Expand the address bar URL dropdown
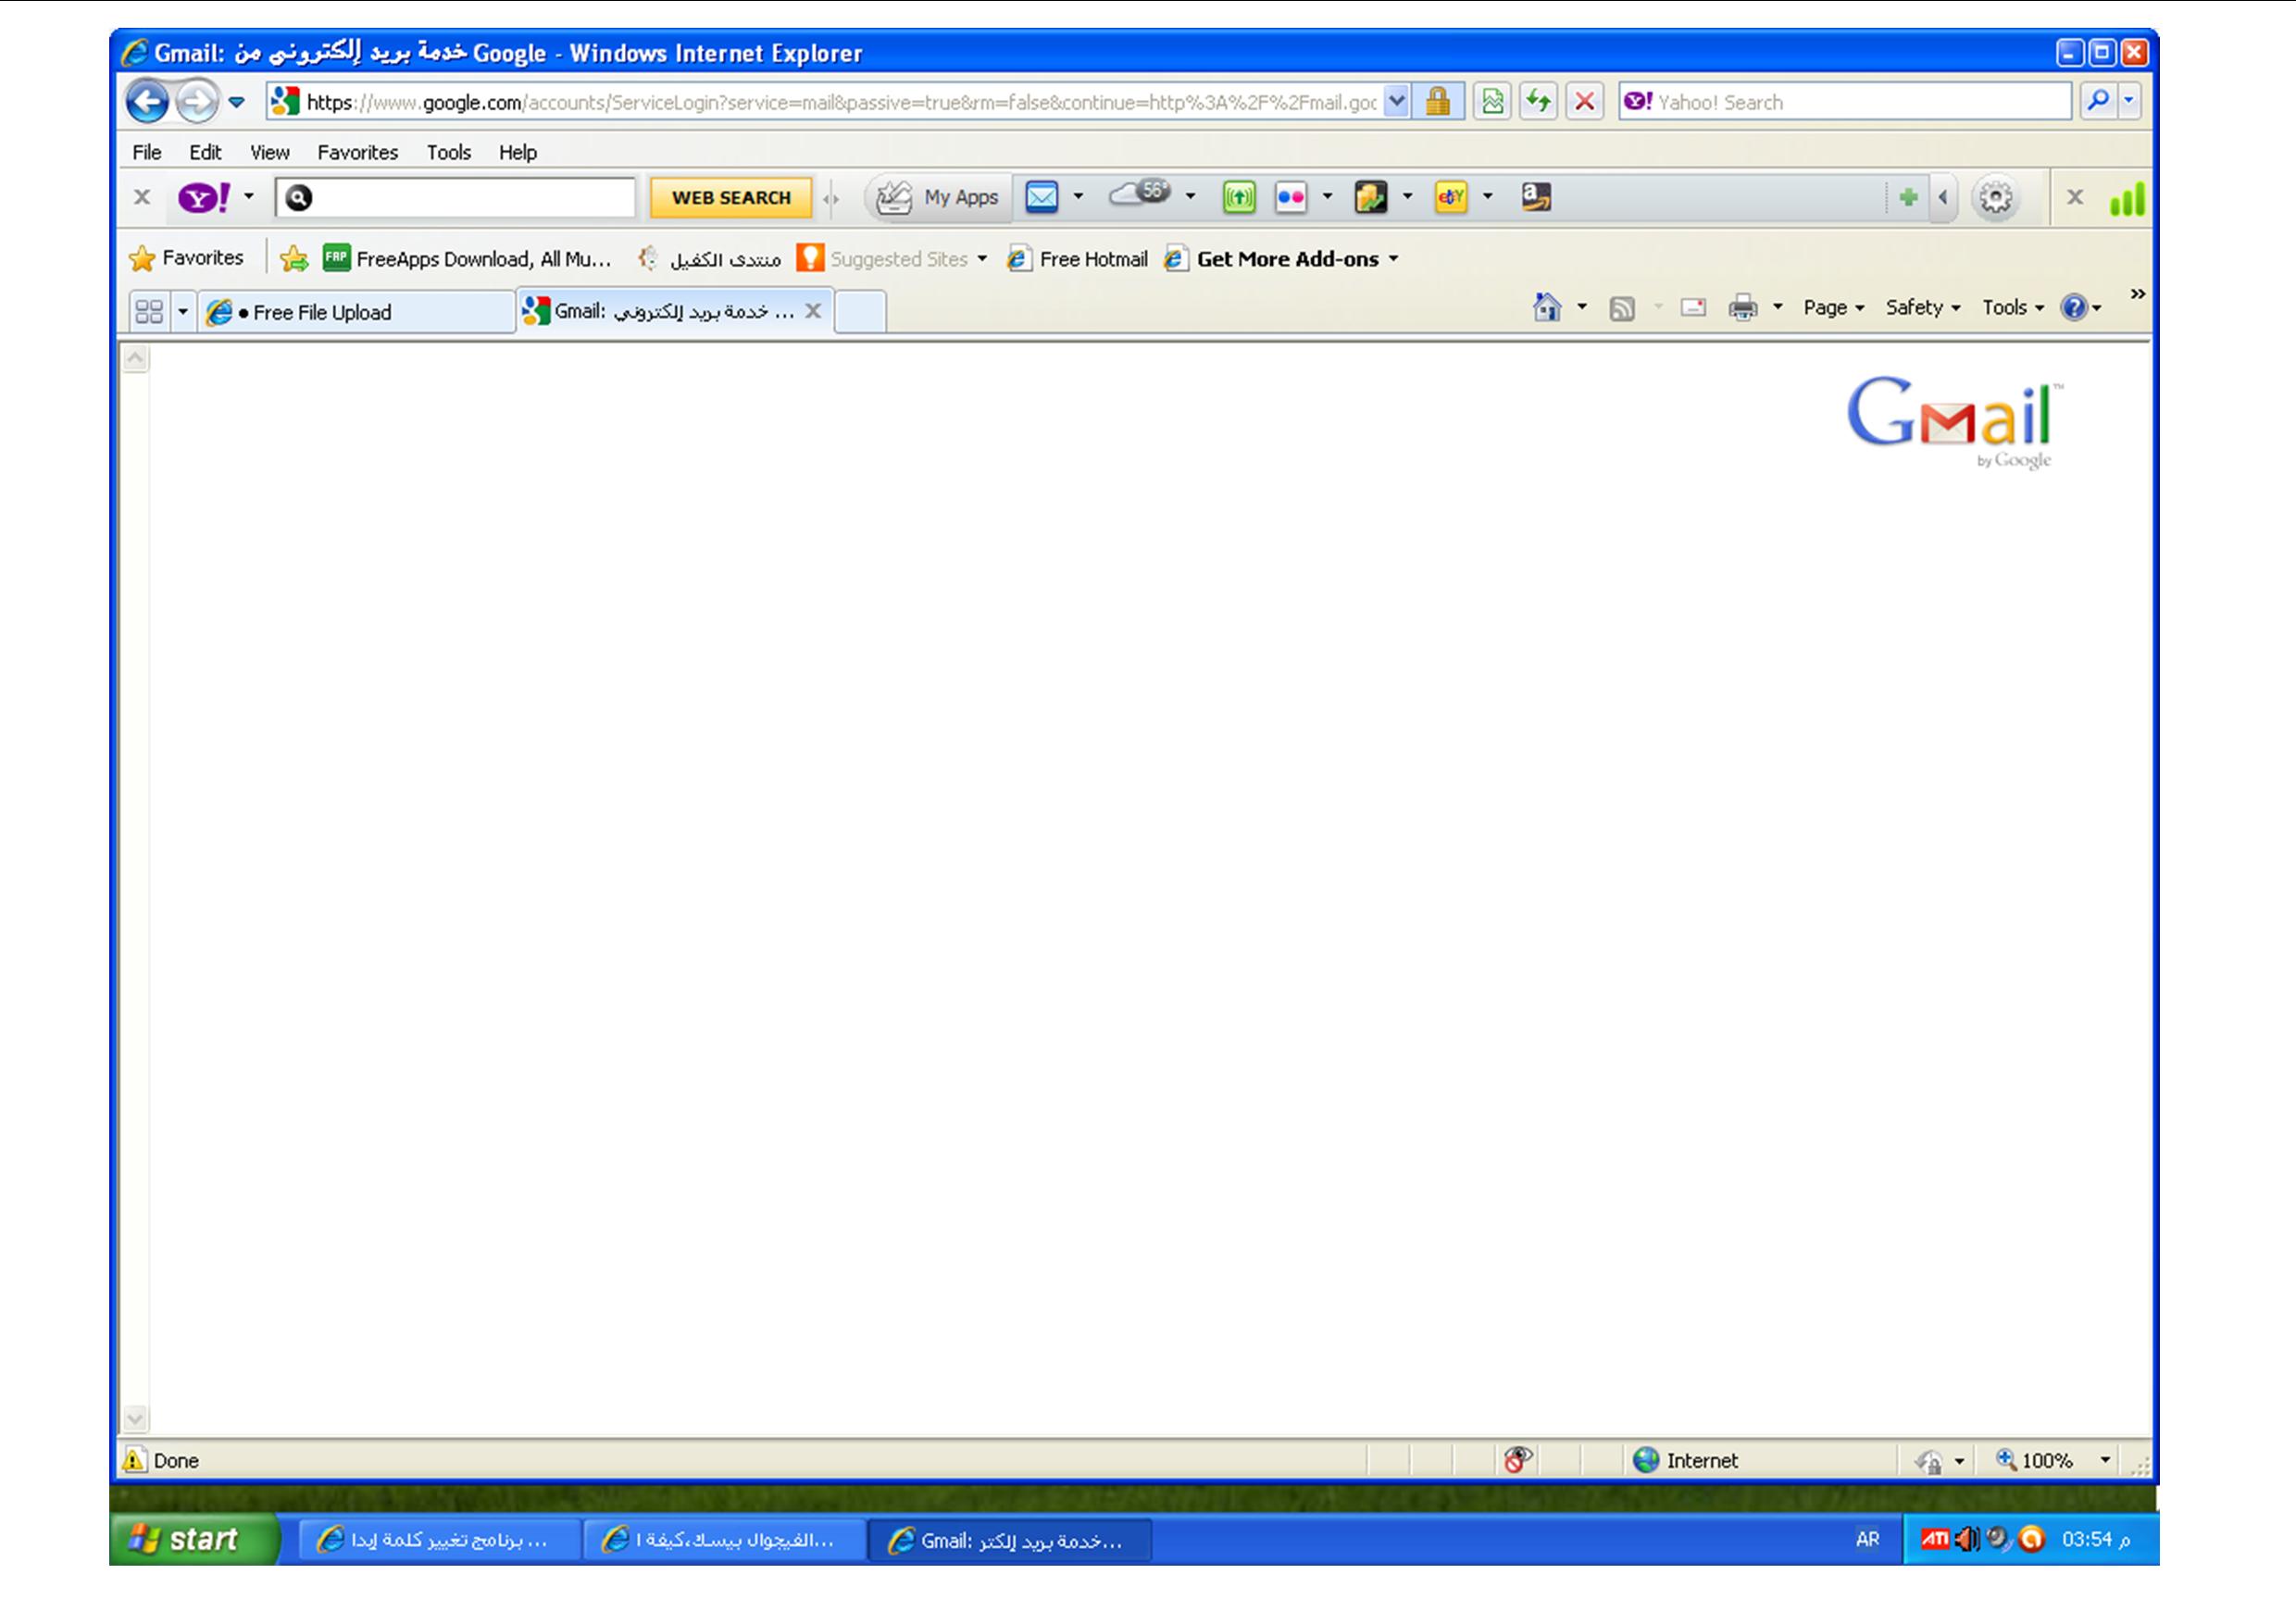The height and width of the screenshot is (1624, 2296). (x=1397, y=101)
